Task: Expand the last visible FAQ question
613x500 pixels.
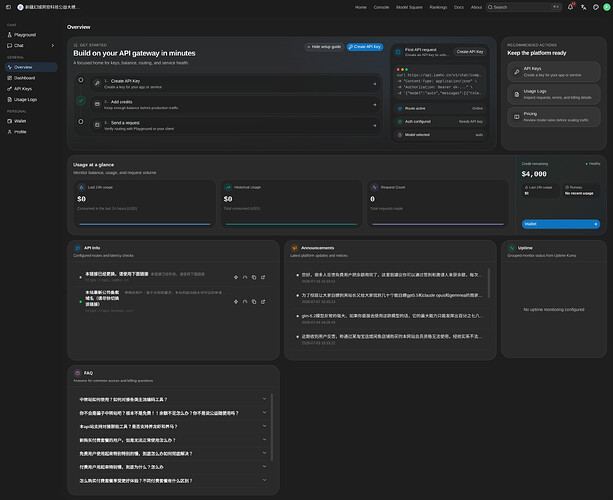Action: (172, 480)
